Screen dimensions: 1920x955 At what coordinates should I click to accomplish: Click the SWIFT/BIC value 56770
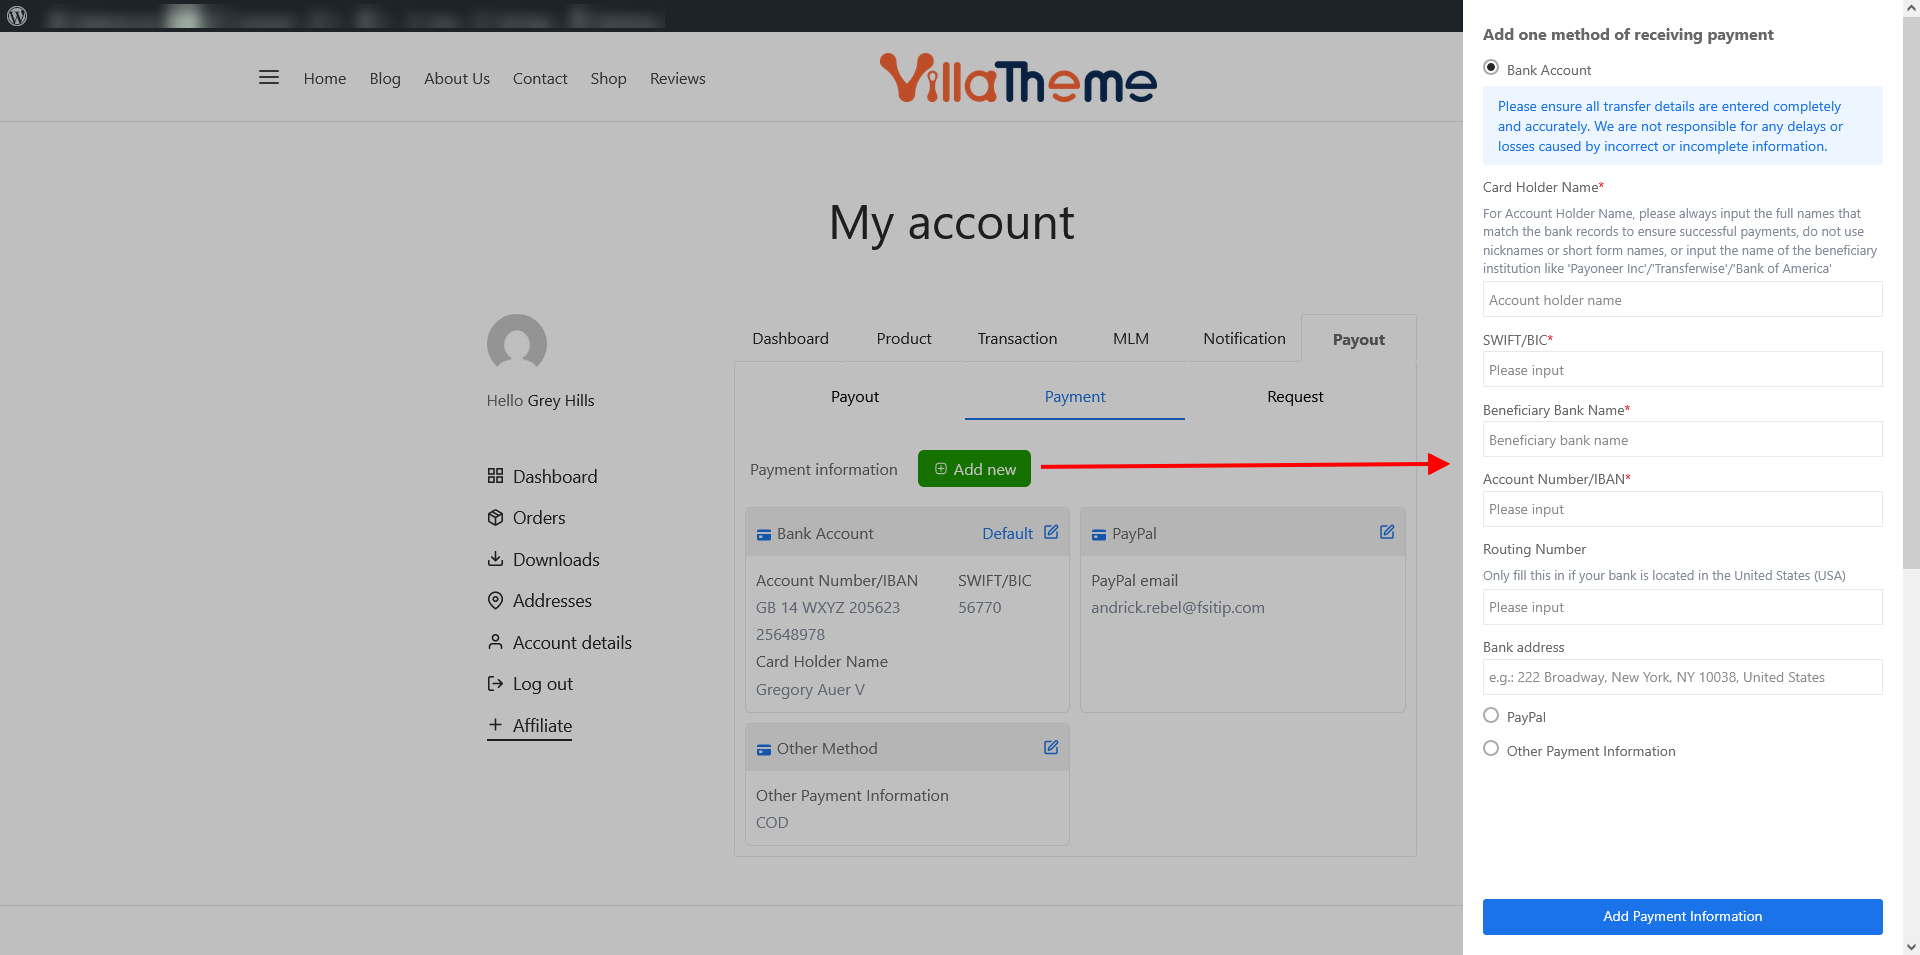click(979, 607)
